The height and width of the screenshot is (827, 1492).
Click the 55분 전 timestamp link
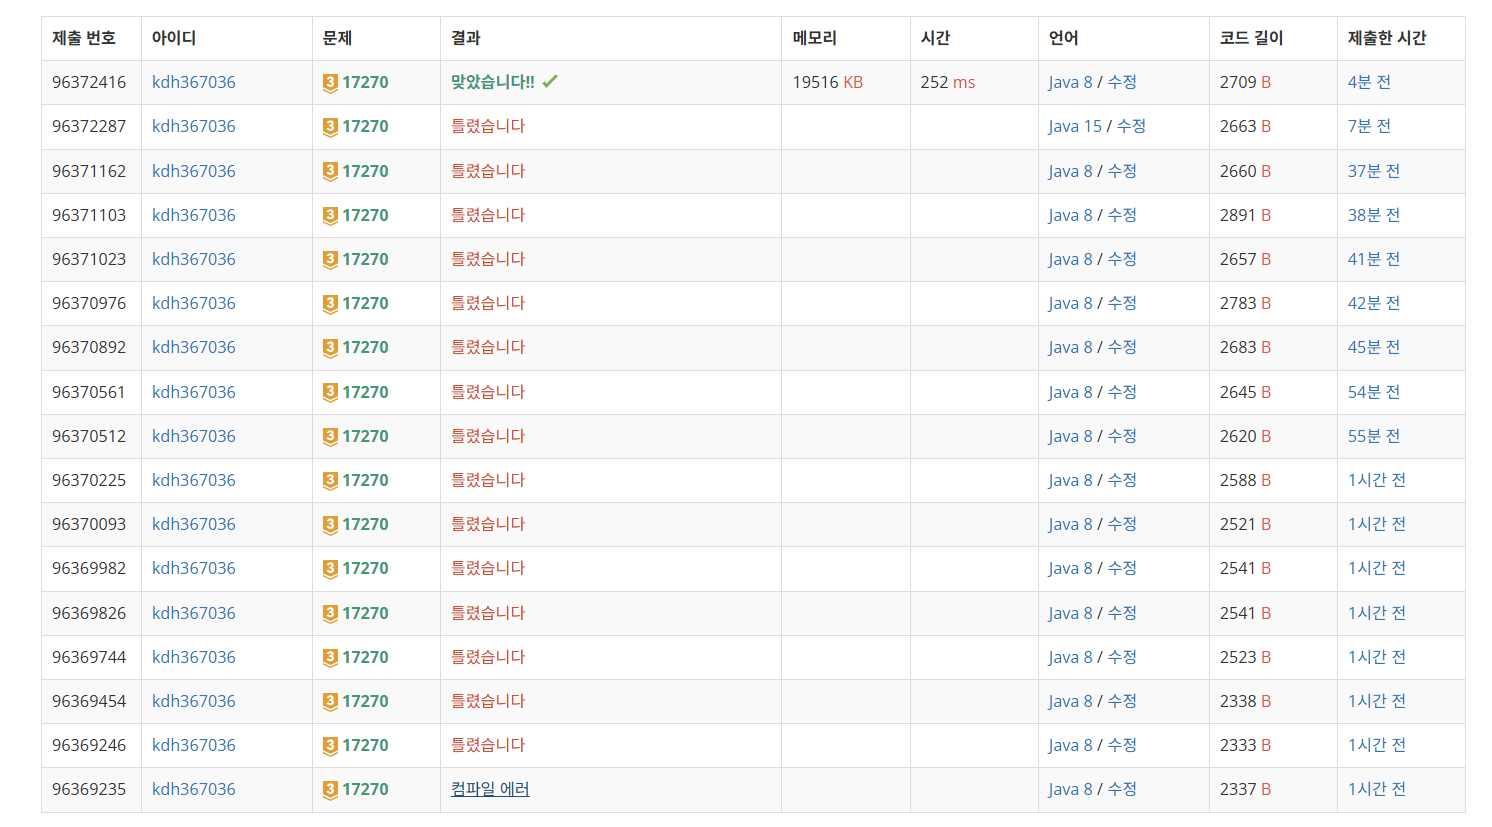tap(1373, 436)
